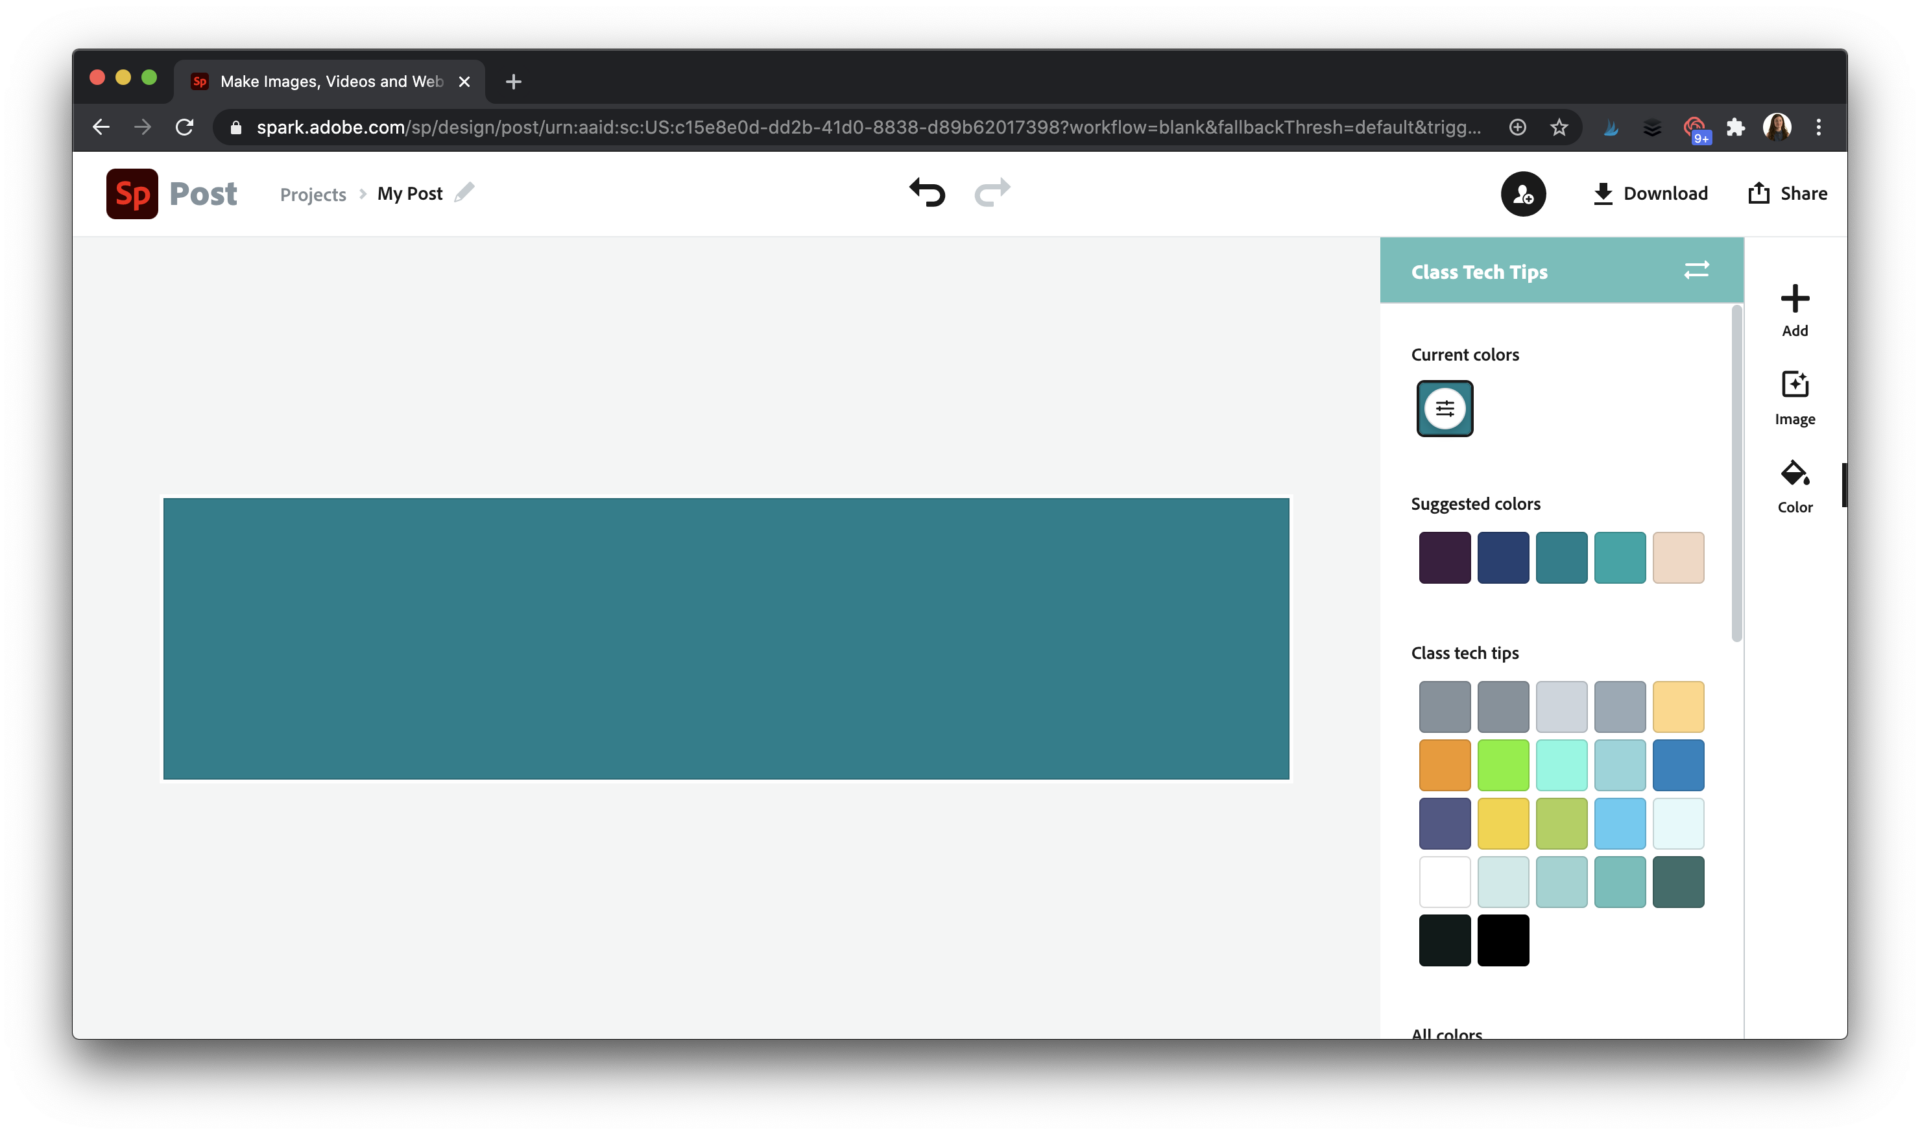This screenshot has height=1135, width=1920.
Task: Rename the post via the pencil icon
Action: pos(464,193)
